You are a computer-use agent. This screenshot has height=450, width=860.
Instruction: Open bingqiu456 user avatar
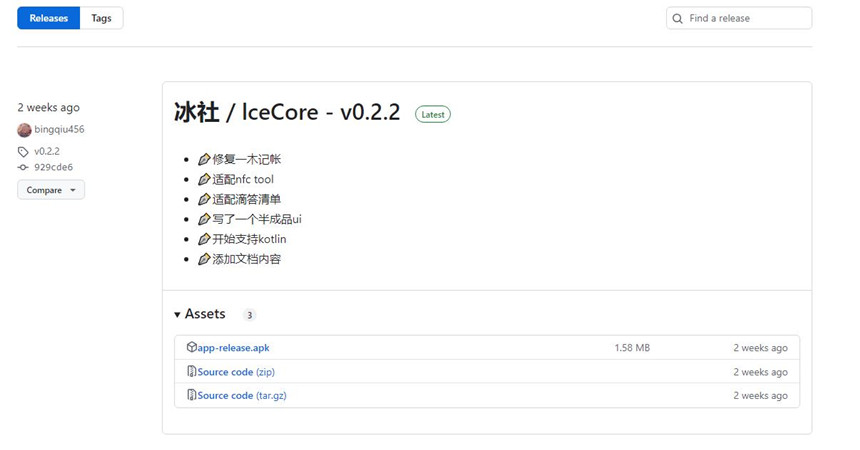click(24, 130)
